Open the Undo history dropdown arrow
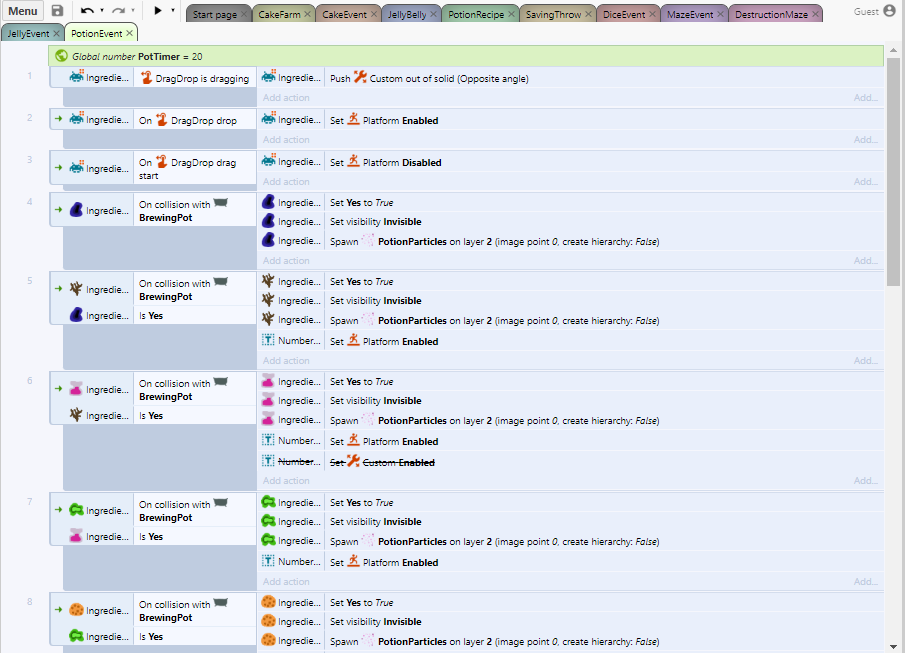Viewport: 905px width, 653px height. (x=102, y=11)
